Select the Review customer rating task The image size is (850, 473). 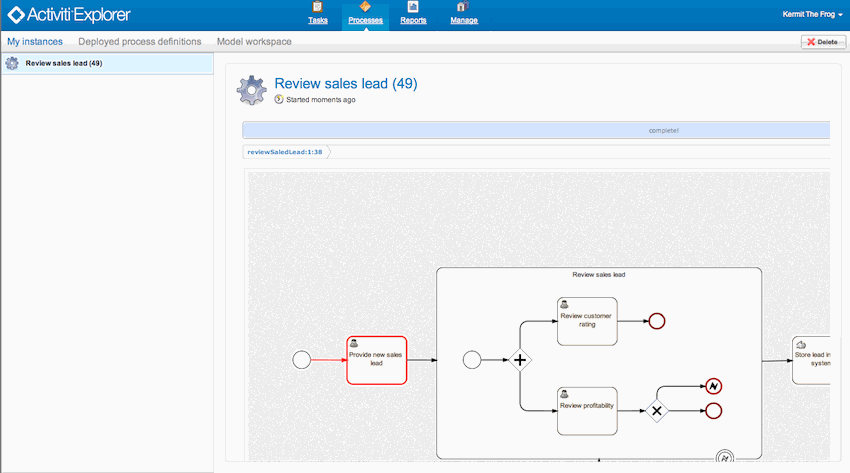[x=587, y=321]
